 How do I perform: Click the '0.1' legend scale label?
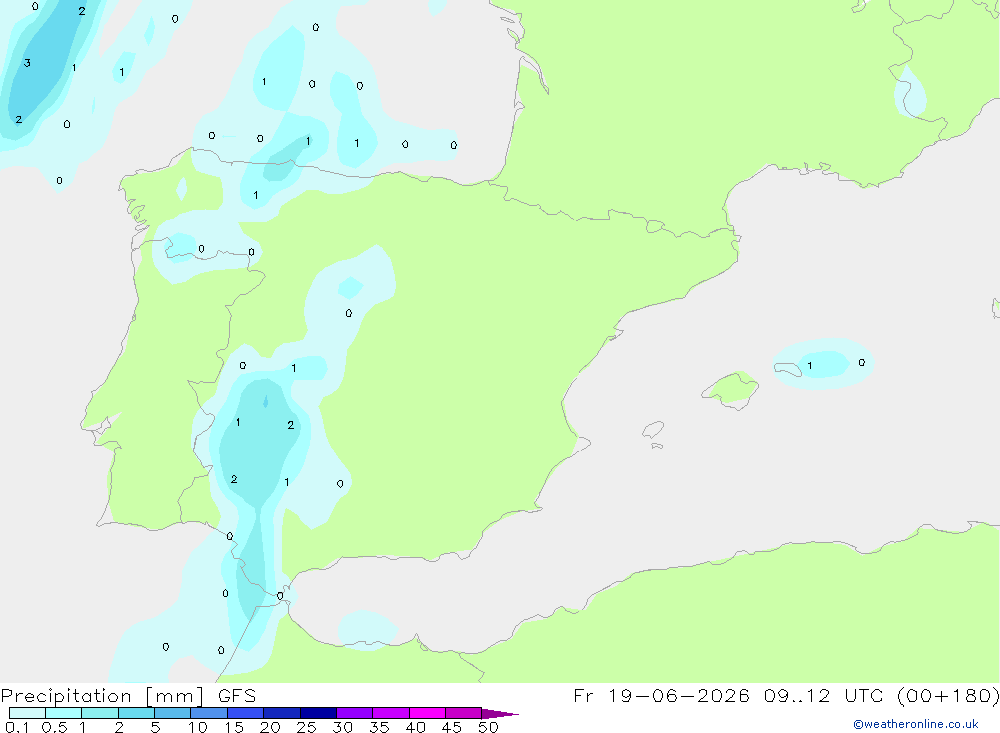[x=17, y=727]
